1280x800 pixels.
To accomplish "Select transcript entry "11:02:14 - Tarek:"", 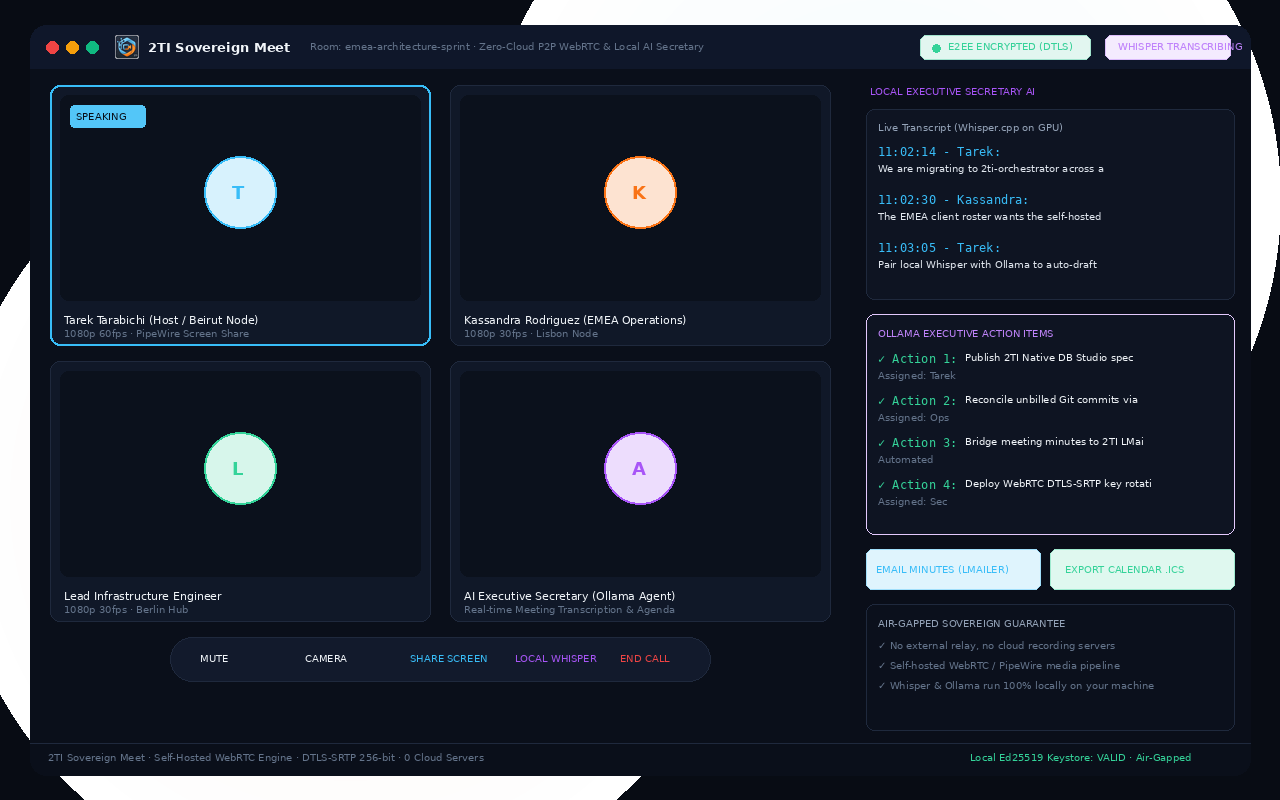I will pos(939,152).
